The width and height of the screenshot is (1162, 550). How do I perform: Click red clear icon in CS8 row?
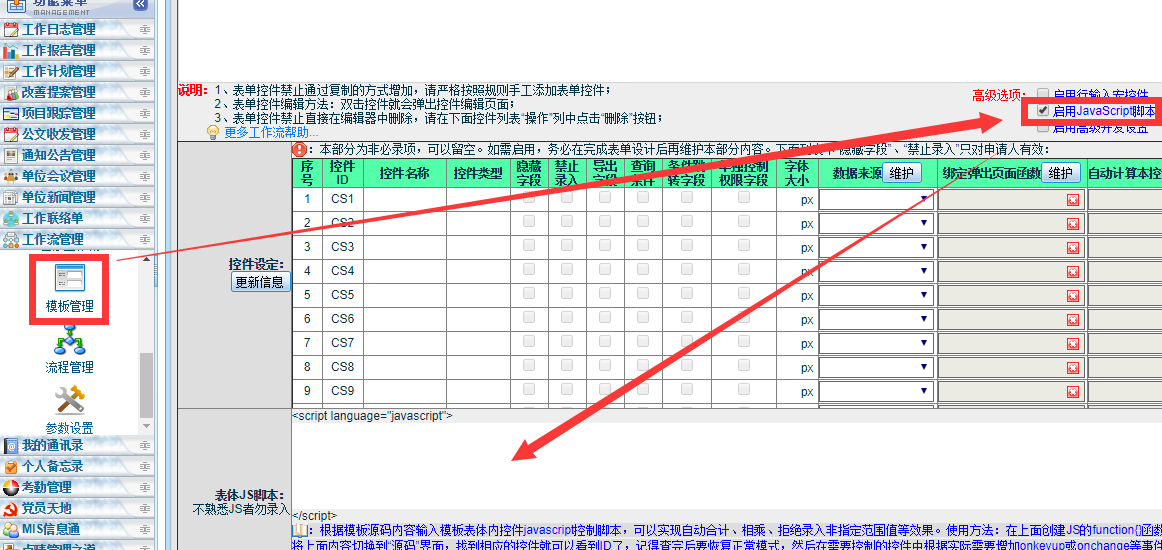1073,367
